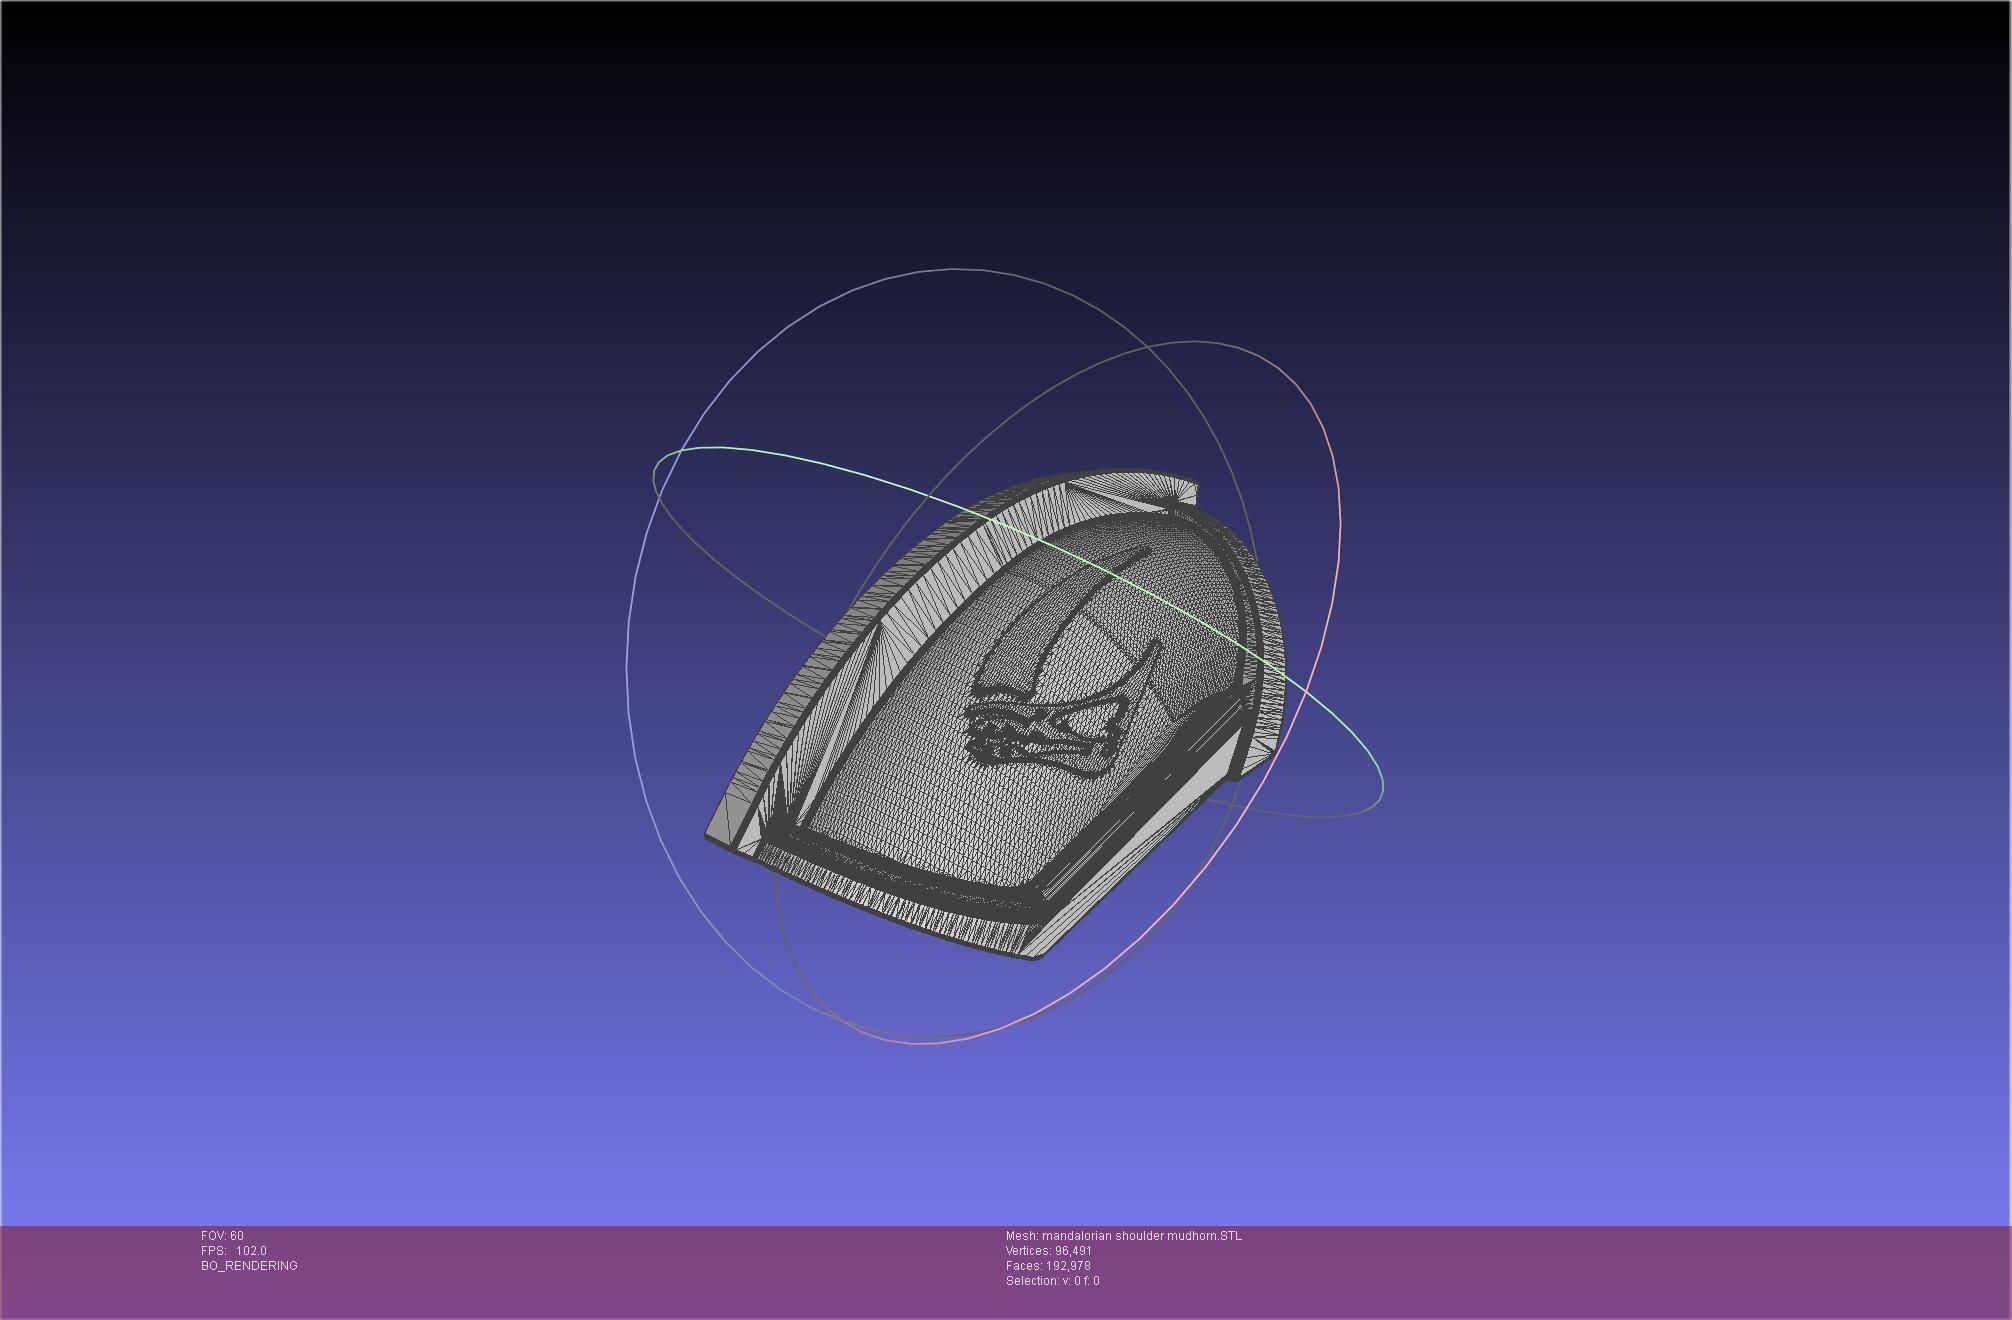Click the 'BO_RENDERING' label
Screen dimensions: 2012x1320
(249, 1266)
